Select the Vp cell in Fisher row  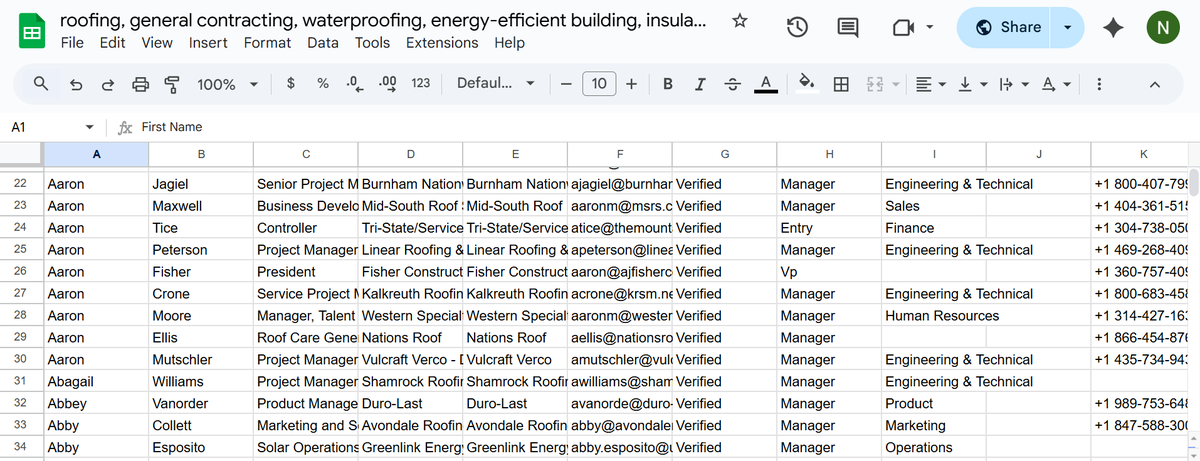828,271
